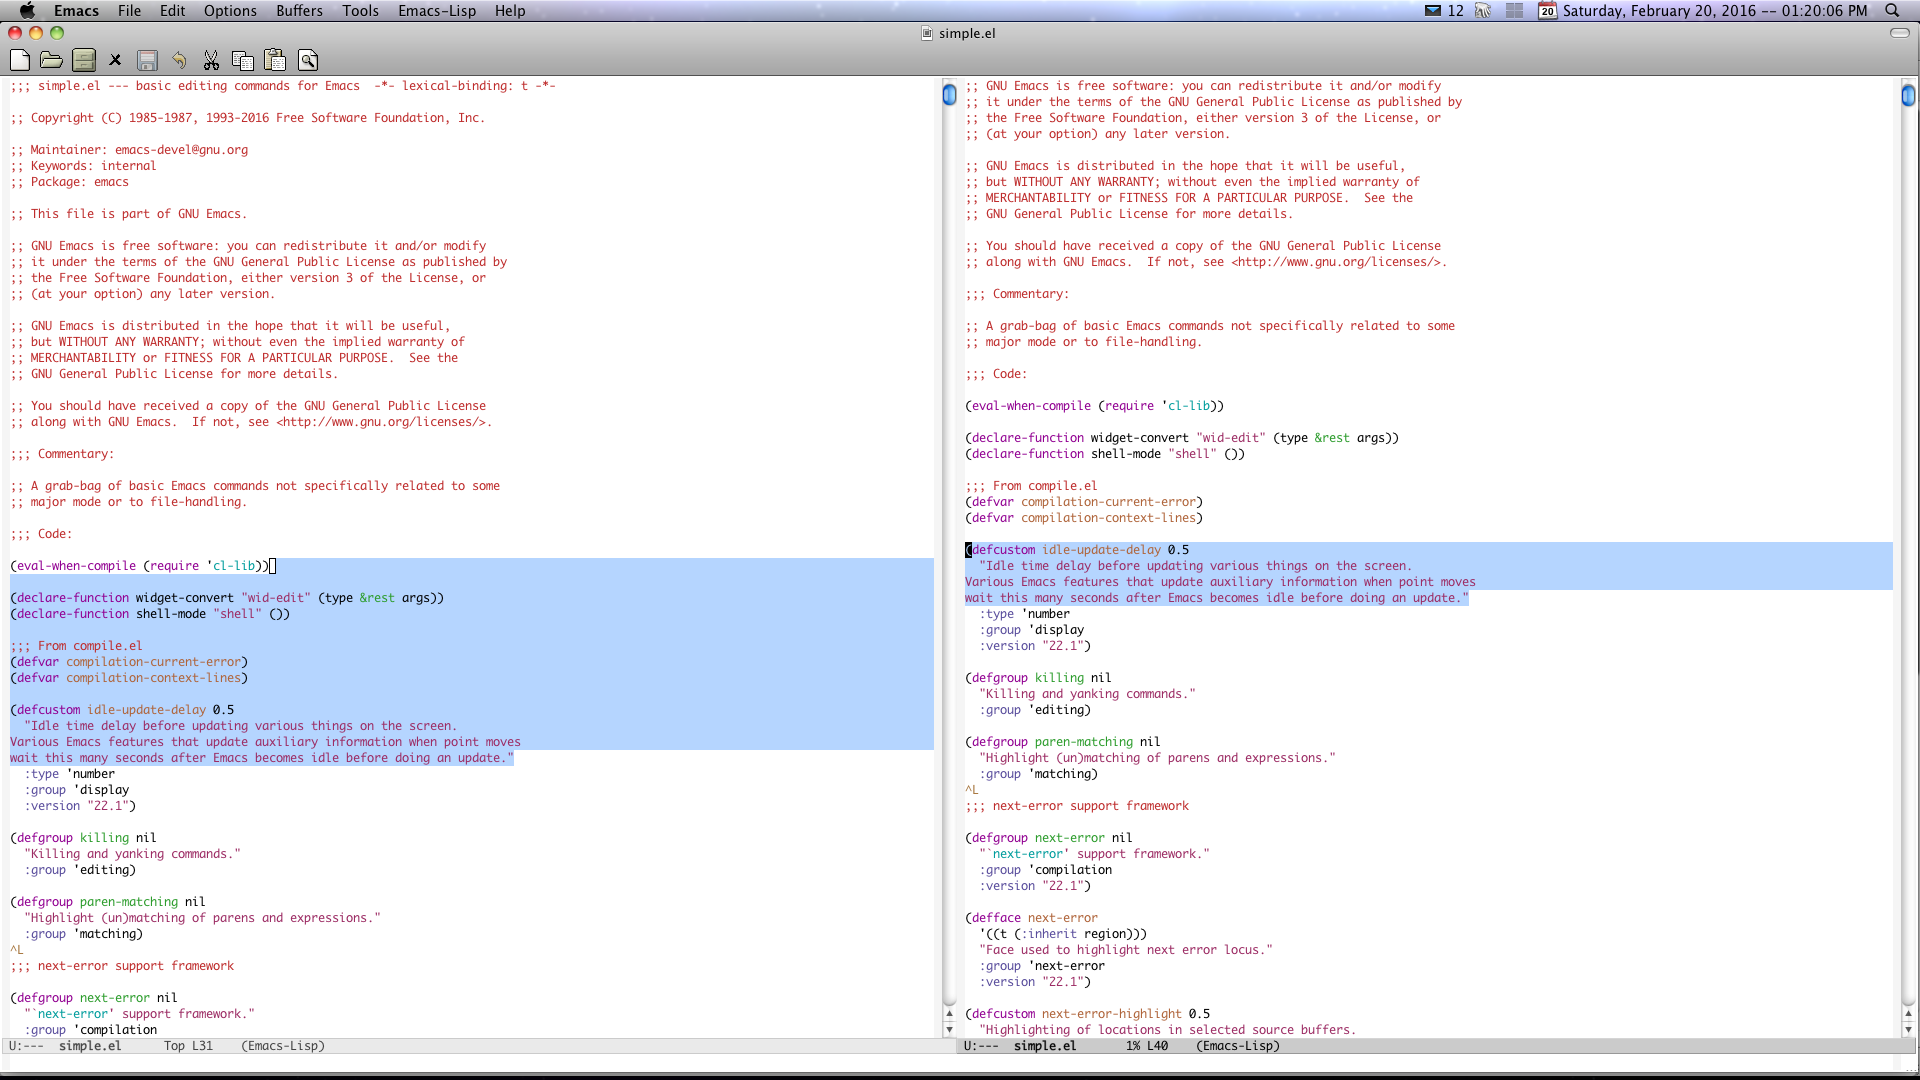Click the 'This file is part of GNU Emacs.' line
This screenshot has height=1080, width=1920.
tap(128, 214)
